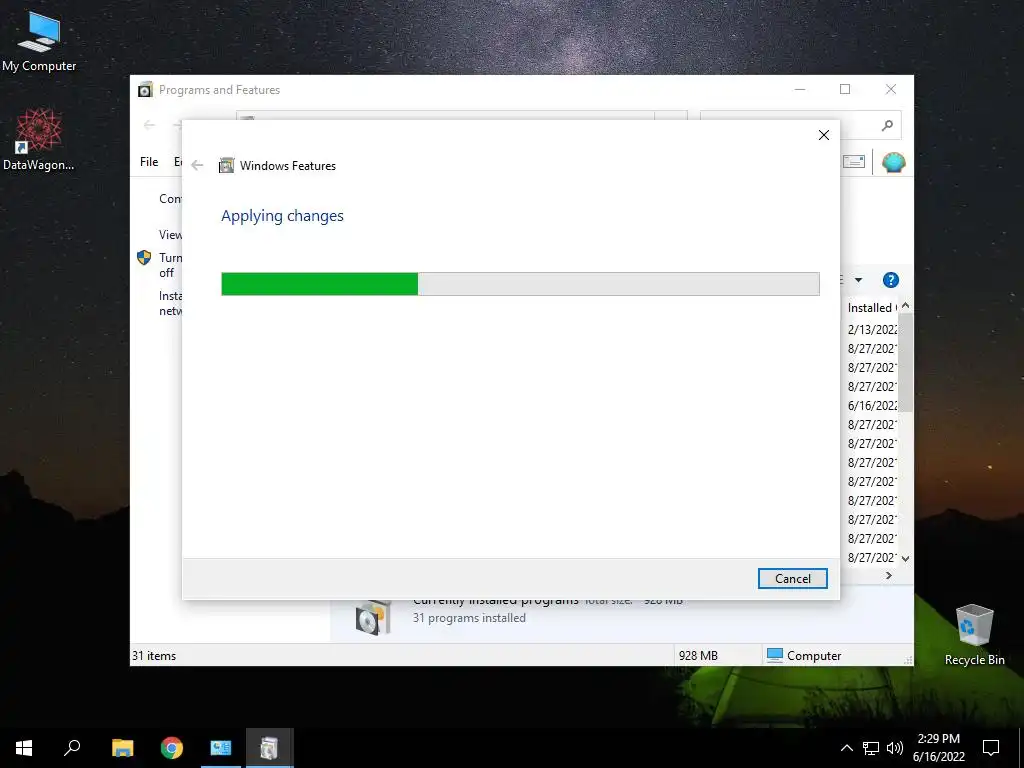
Task: Click the Applying changes progress bar
Action: [x=520, y=284]
